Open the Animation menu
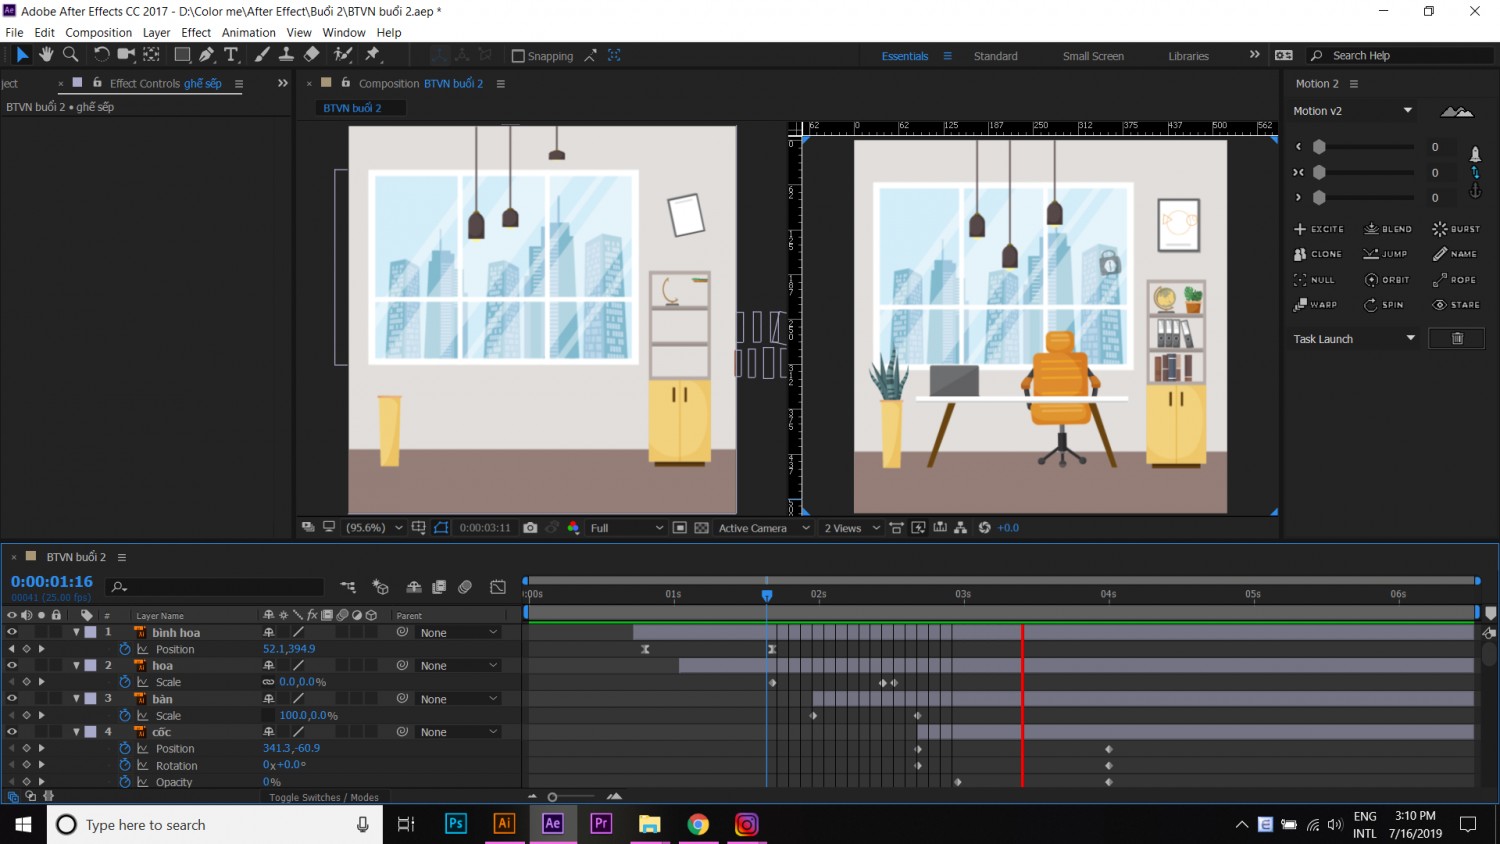Viewport: 1500px width, 844px height. (248, 32)
